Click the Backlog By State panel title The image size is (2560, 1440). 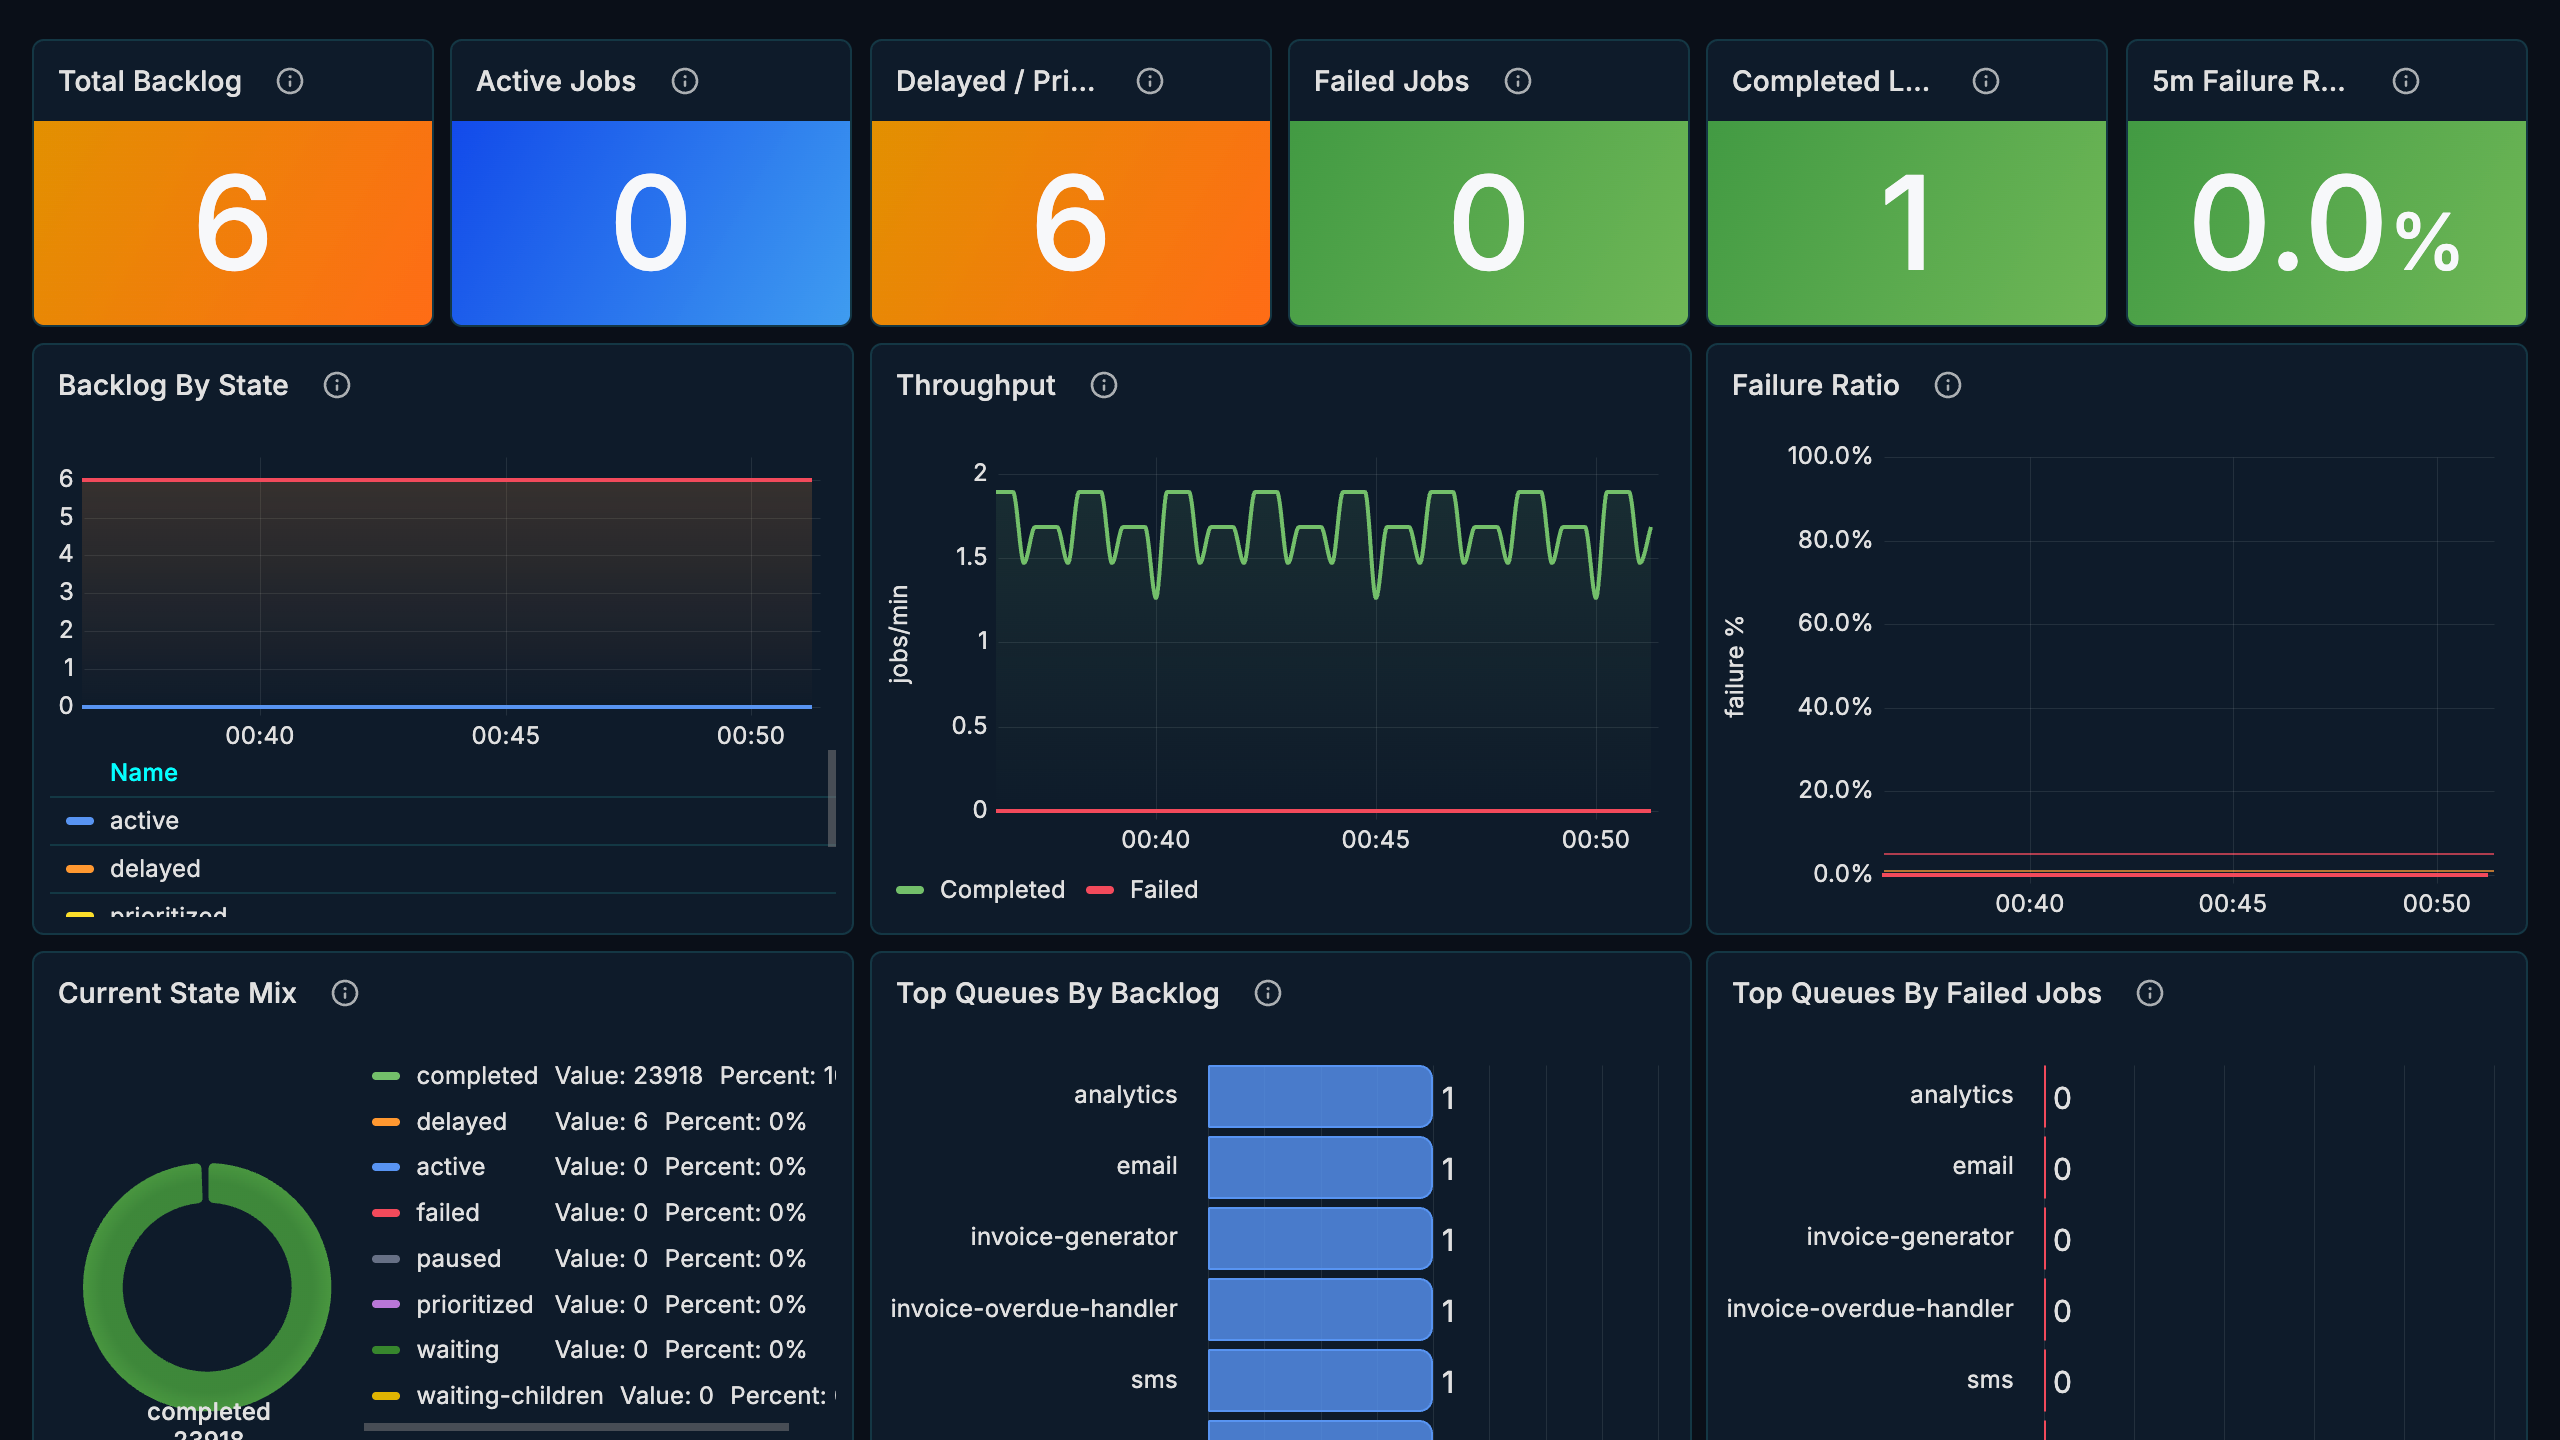click(173, 385)
